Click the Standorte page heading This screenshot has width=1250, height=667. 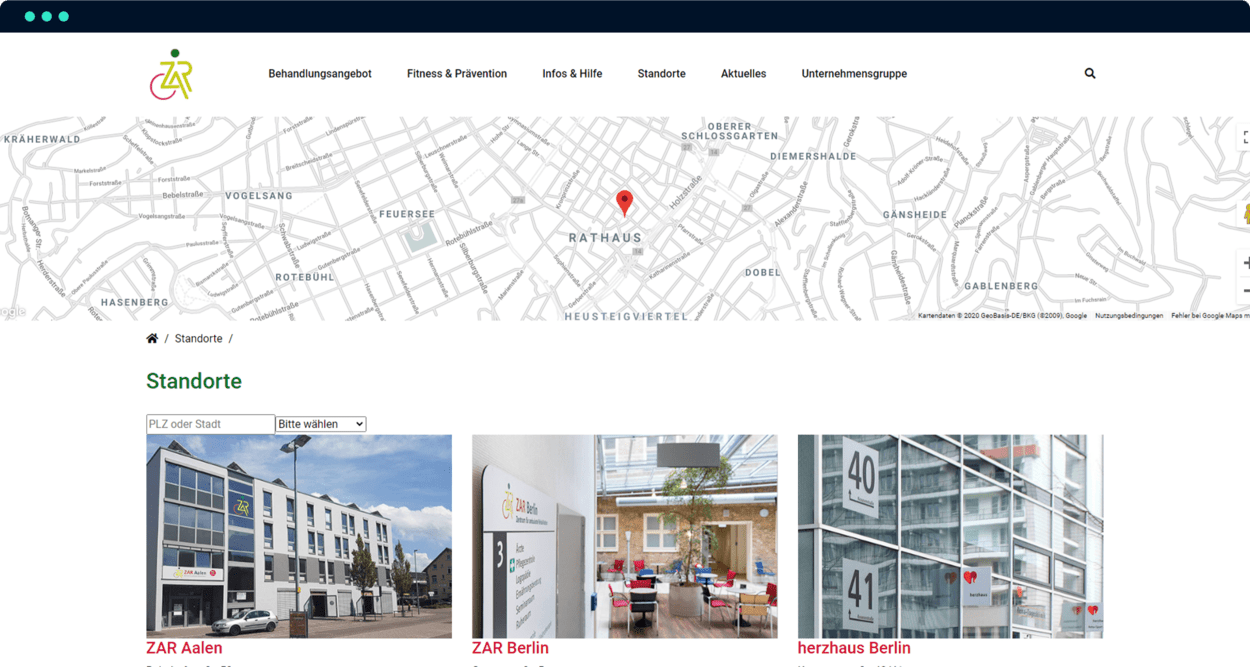194,381
